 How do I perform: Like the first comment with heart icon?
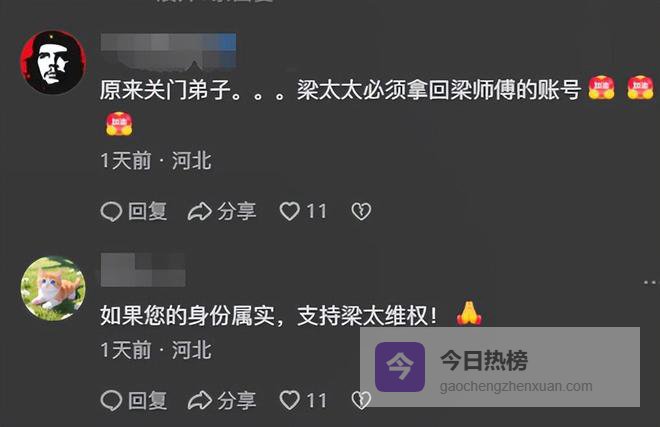coord(290,211)
